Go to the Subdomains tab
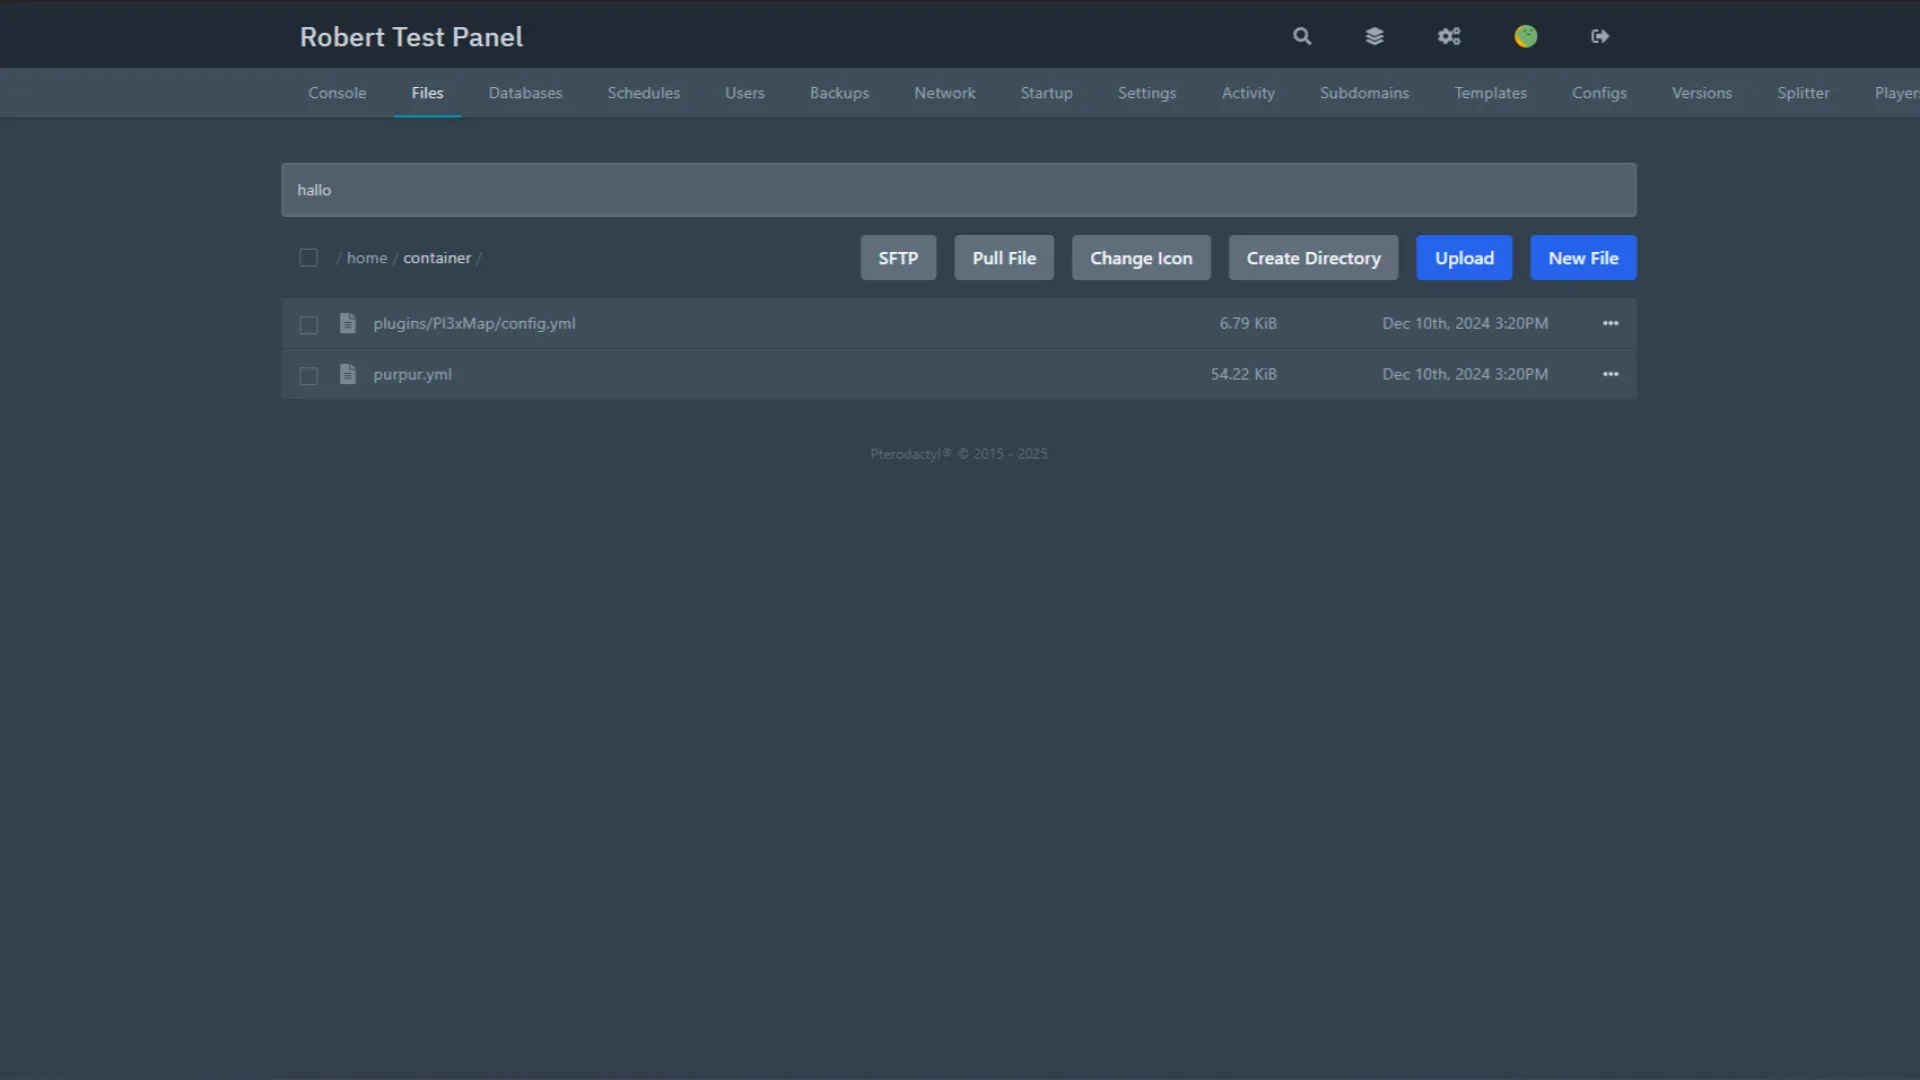The height and width of the screenshot is (1080, 1920). point(1364,93)
